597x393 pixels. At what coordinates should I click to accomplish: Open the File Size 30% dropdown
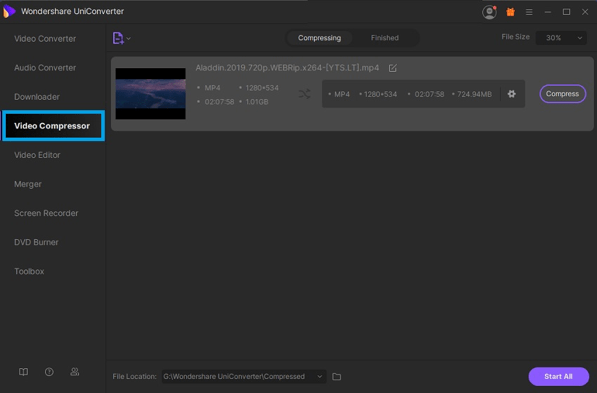[561, 38]
